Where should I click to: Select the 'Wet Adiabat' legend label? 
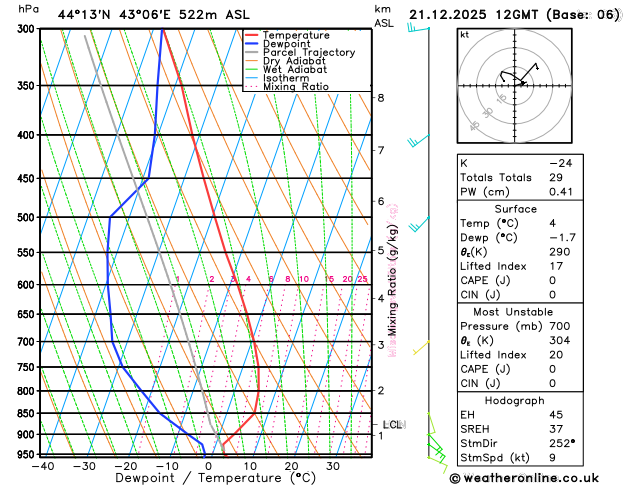[295, 69]
